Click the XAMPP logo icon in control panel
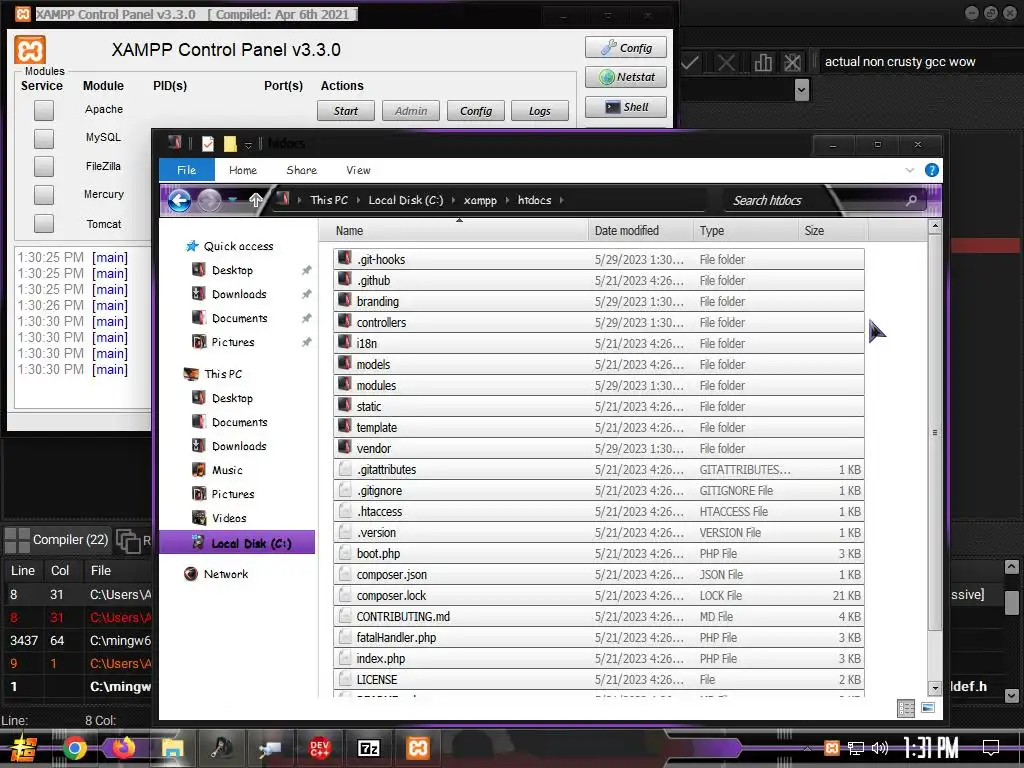 pos(30,50)
